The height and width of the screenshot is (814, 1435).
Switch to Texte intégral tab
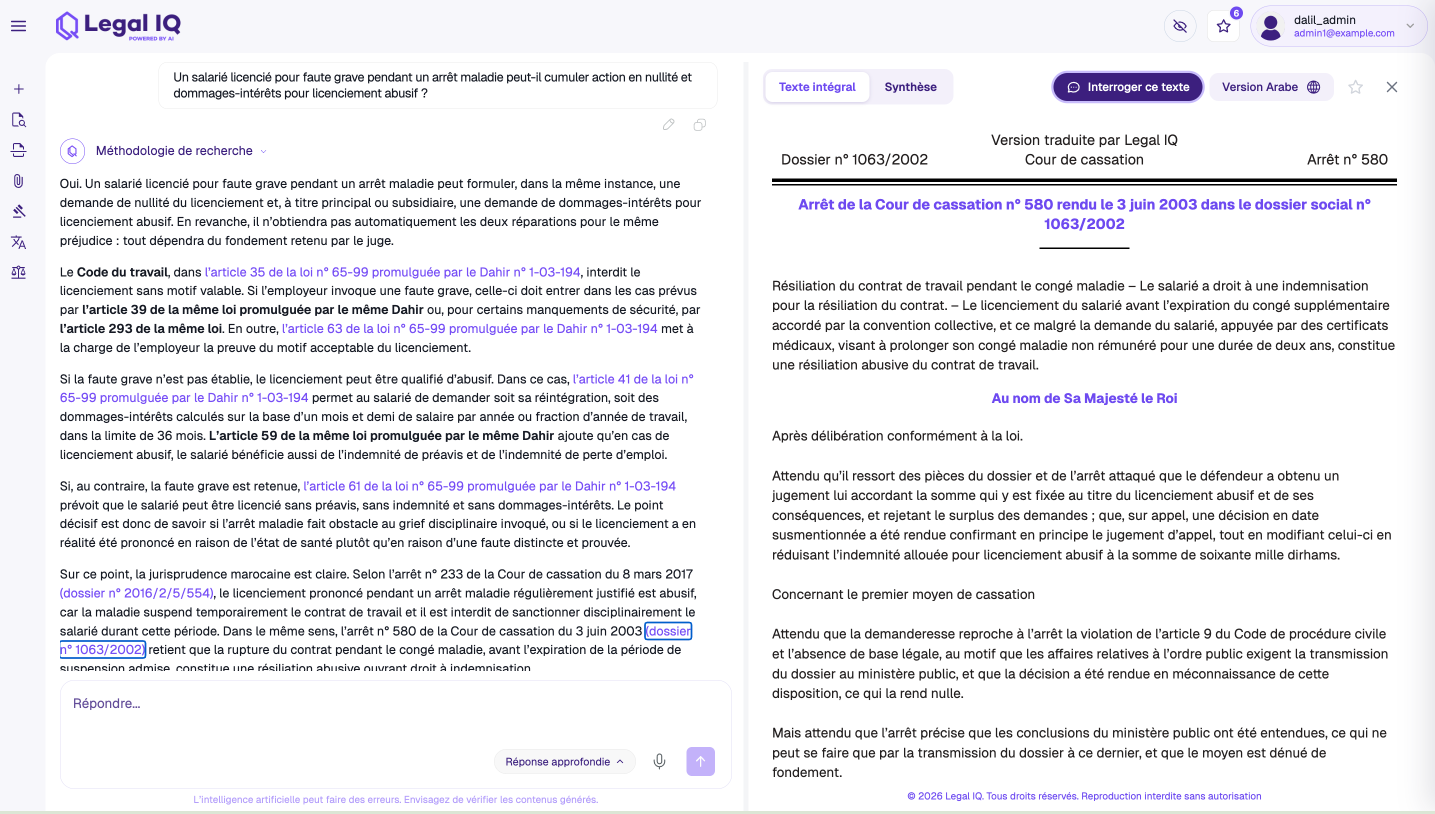point(817,87)
